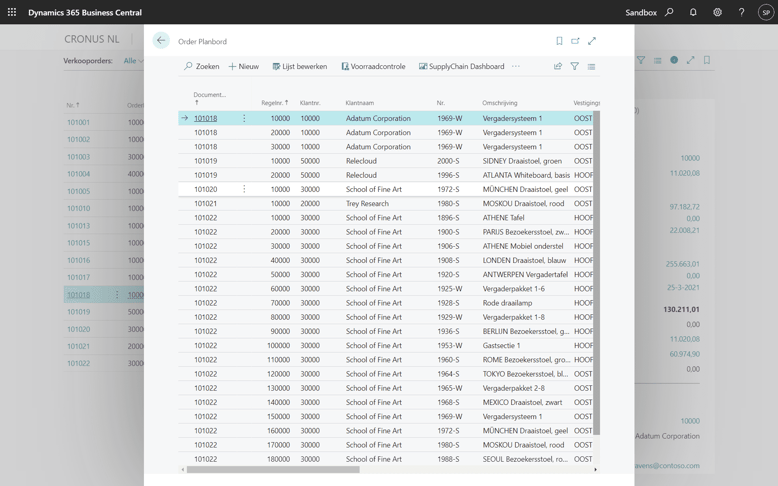This screenshot has height=486, width=778.
Task: Click CRONUS NL company name
Action: [x=92, y=39]
